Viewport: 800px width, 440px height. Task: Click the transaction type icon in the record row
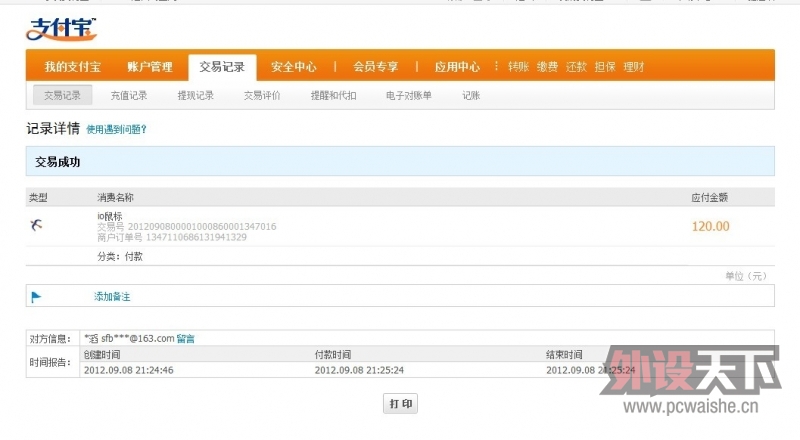pos(36,225)
